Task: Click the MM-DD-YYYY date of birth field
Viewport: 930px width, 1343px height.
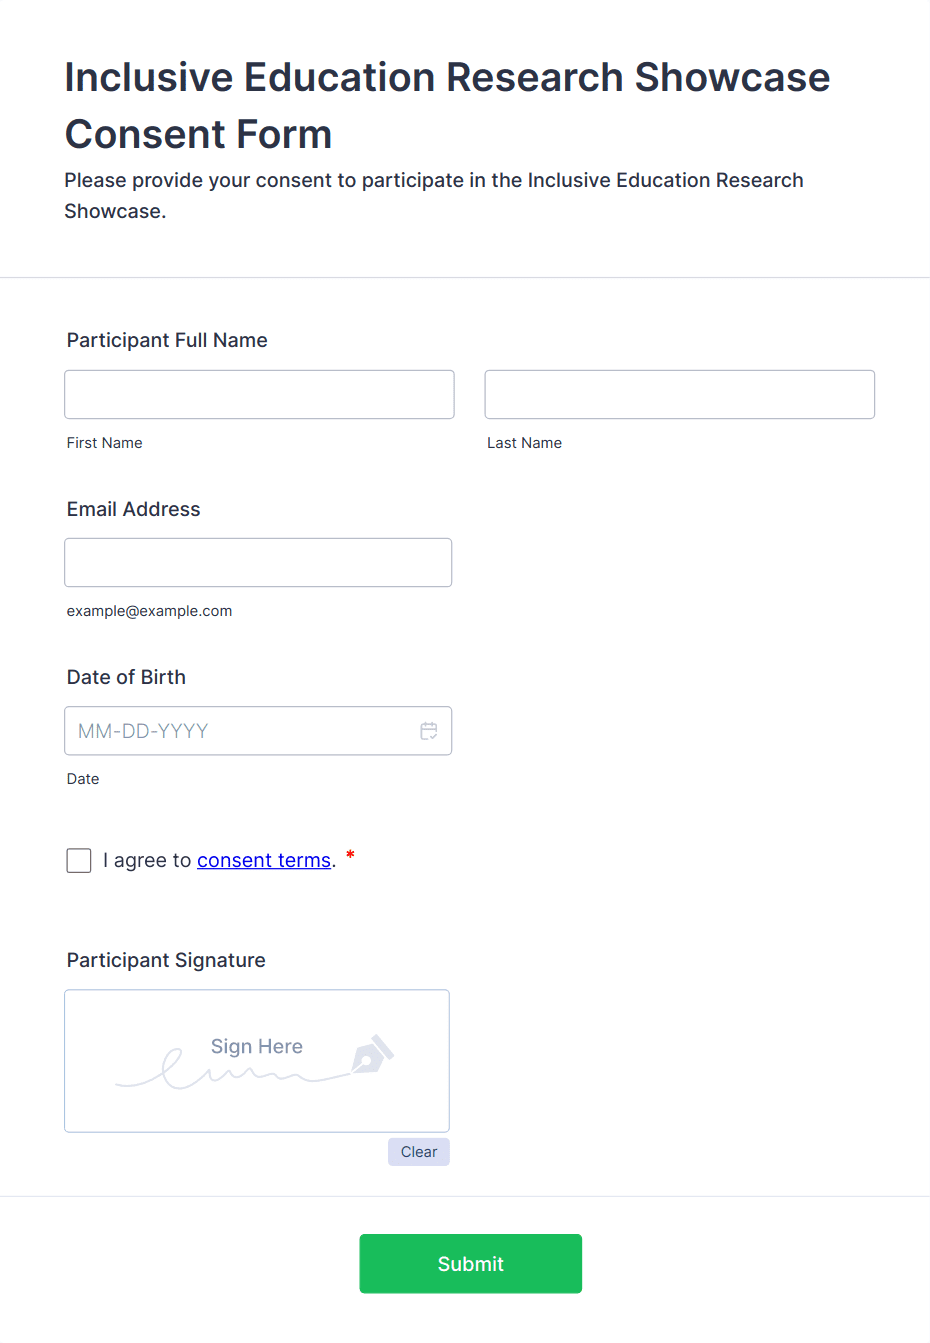Action: point(240,731)
